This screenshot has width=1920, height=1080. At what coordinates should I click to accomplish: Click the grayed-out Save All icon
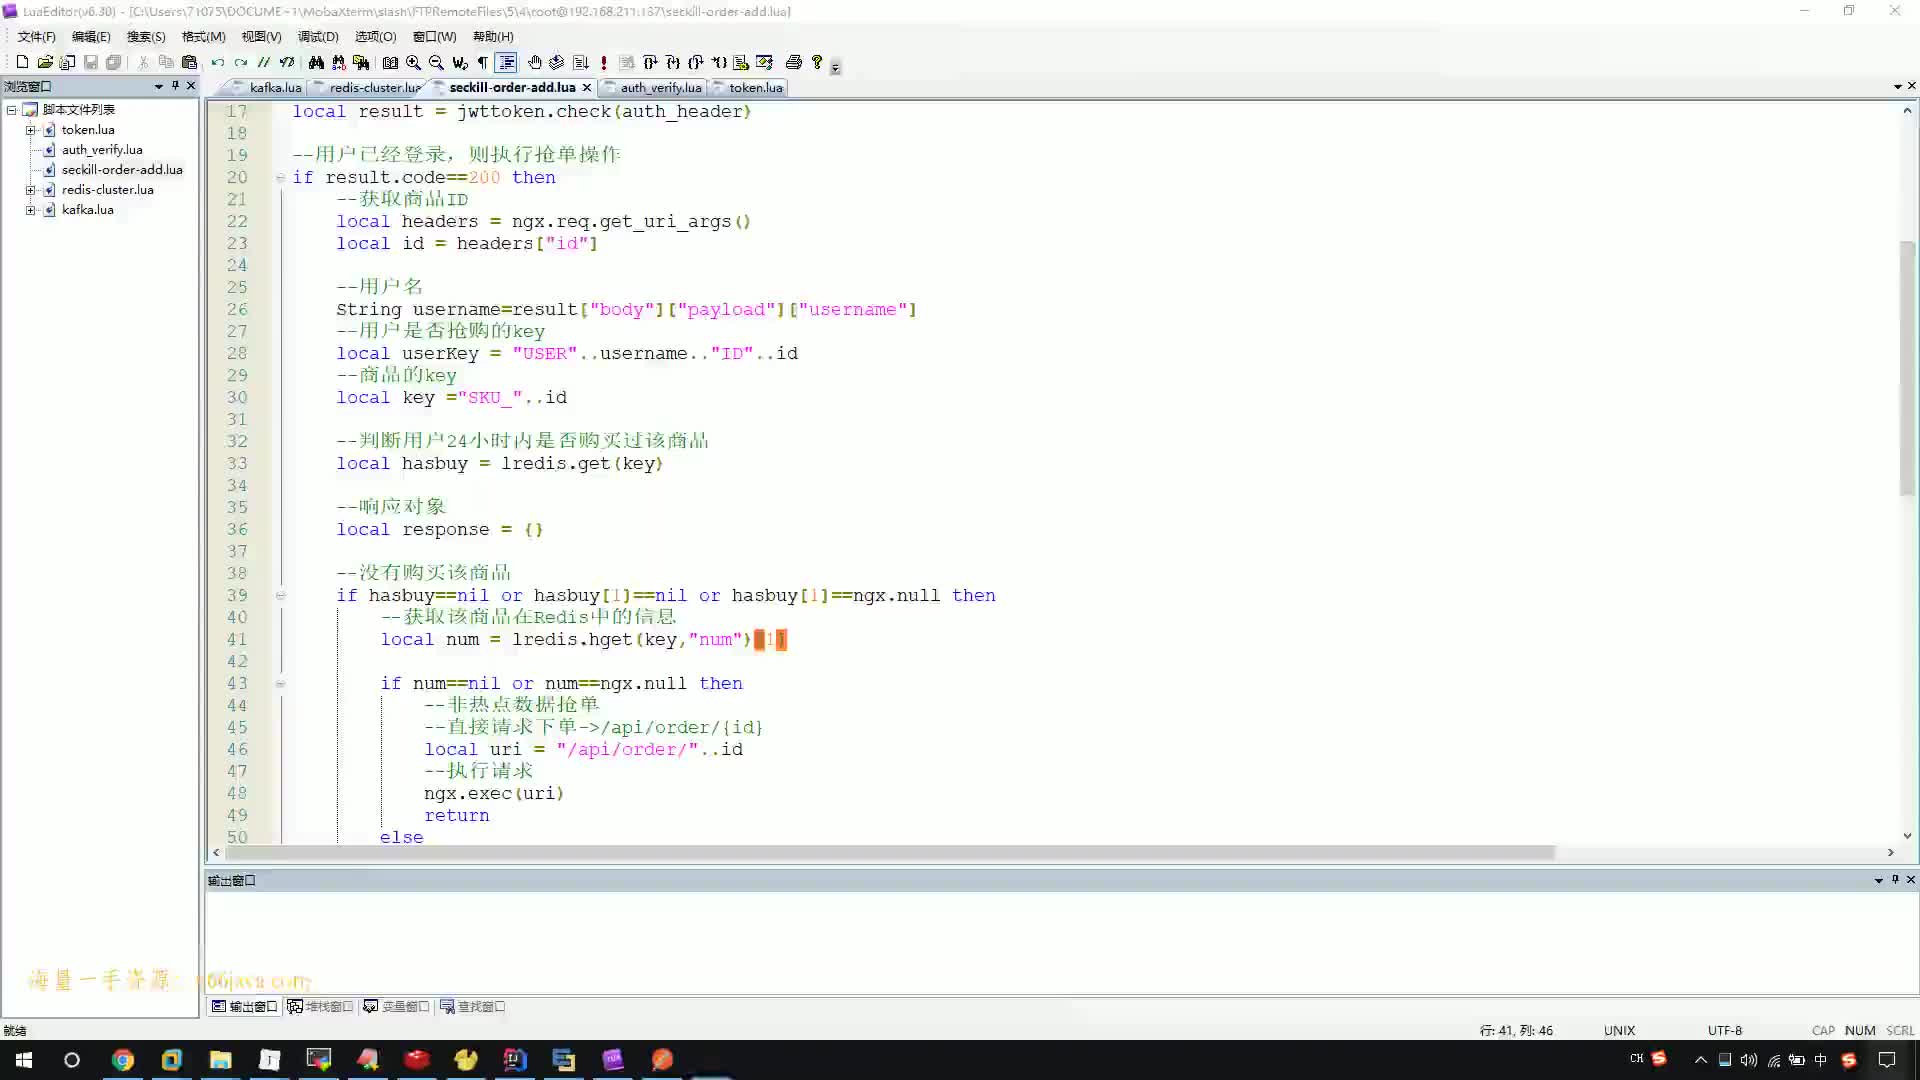[114, 62]
